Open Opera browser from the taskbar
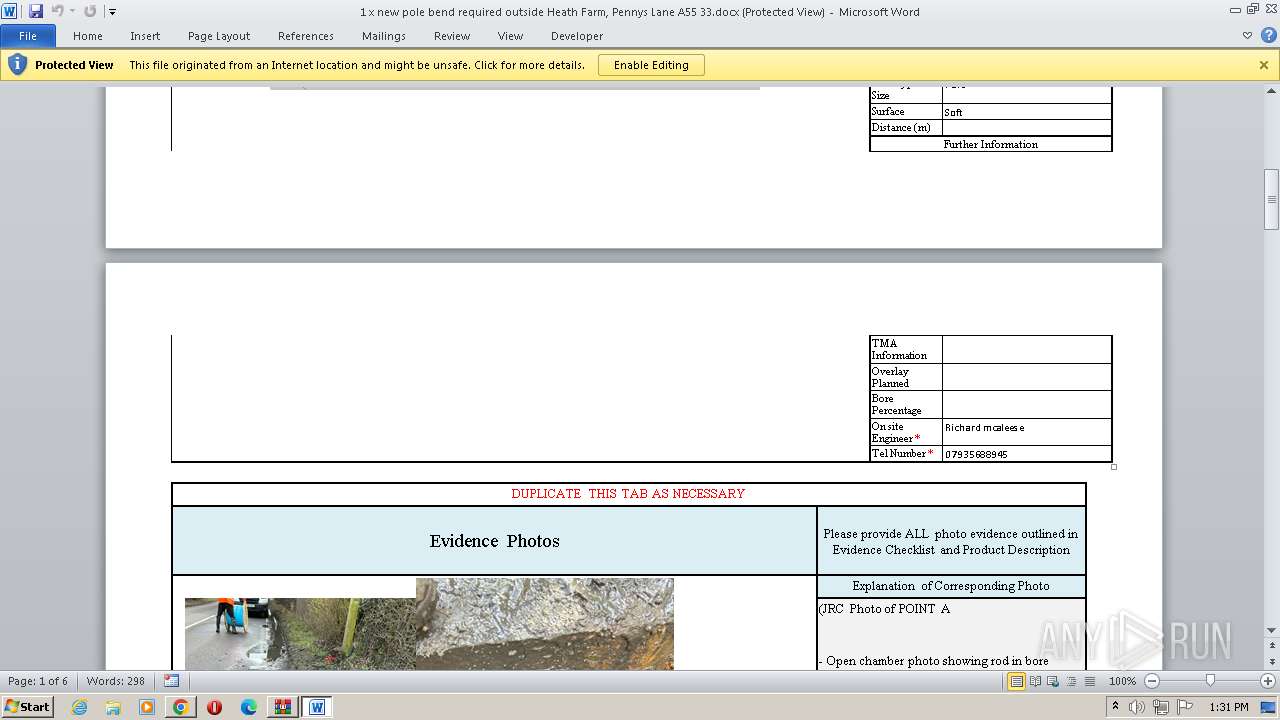1280x720 pixels. pyautogui.click(x=215, y=707)
